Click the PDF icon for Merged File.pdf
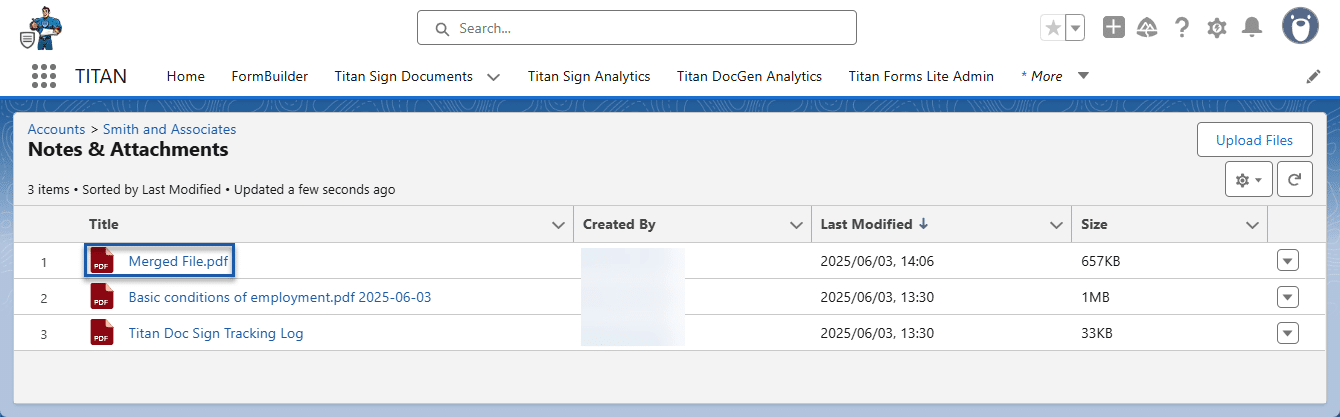 101,261
